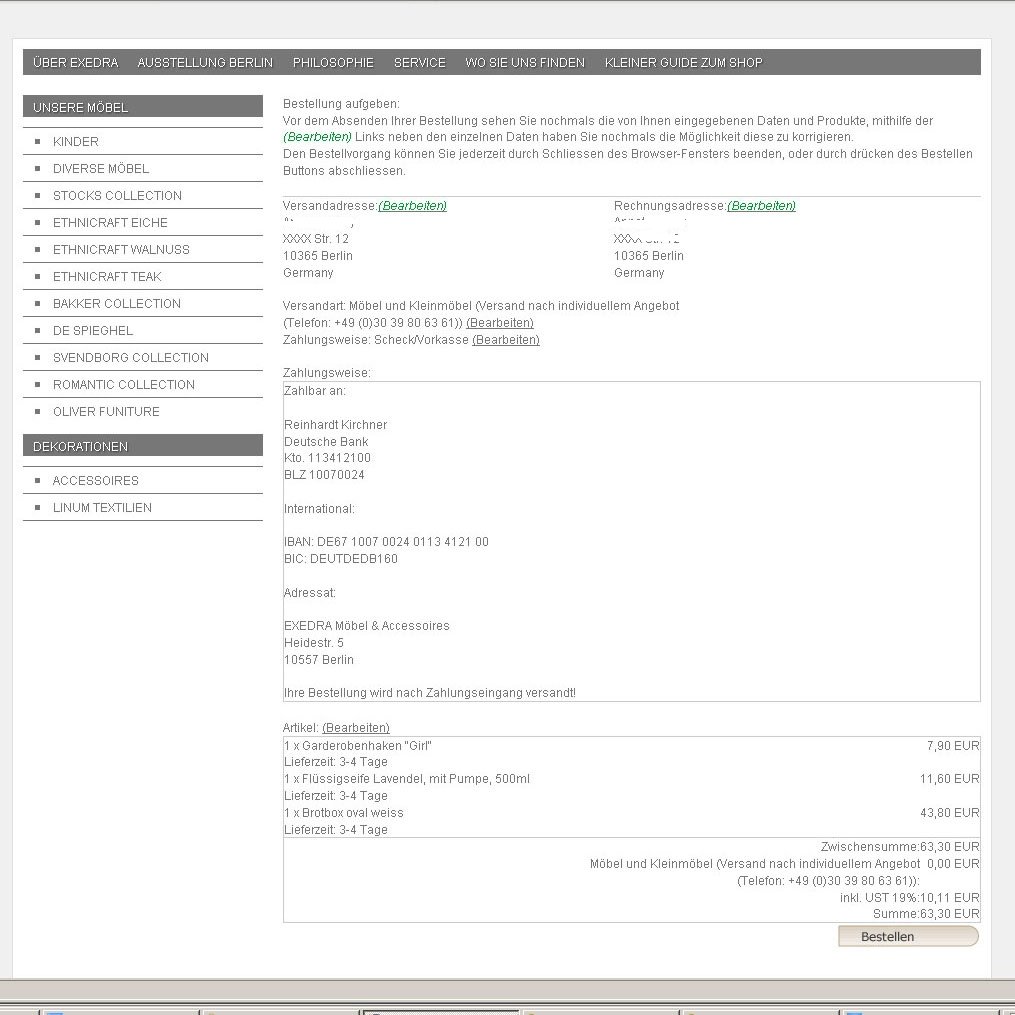Click Bearbeiten beside the Artikel list
The height and width of the screenshot is (1015, 1015).
tap(355, 728)
